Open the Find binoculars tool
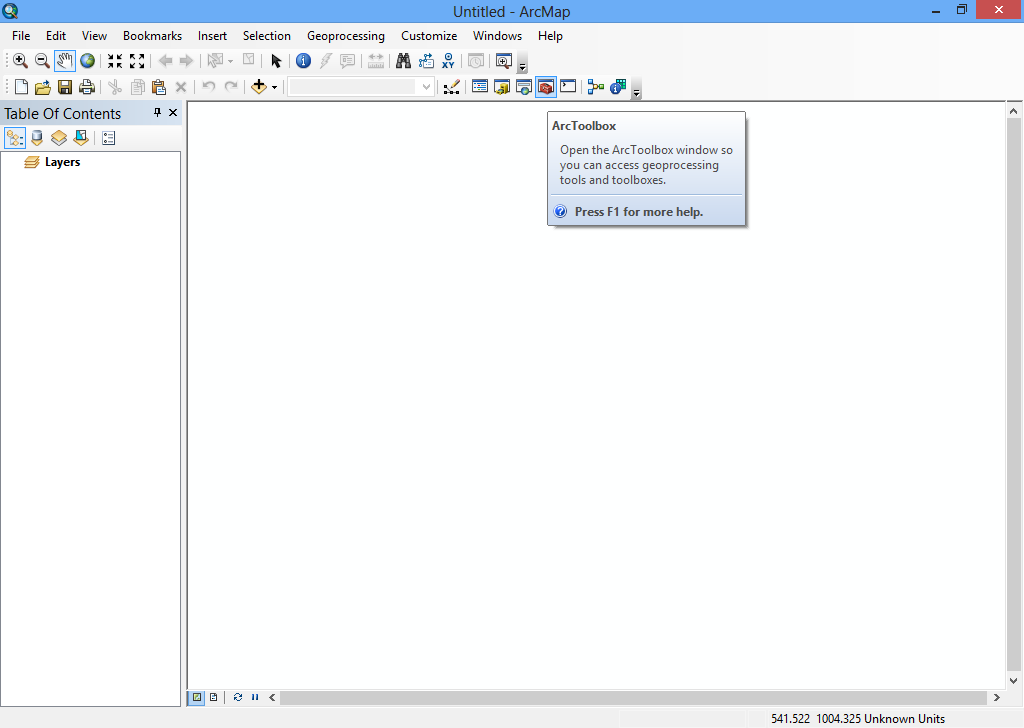Screen dimensions: 1024x728 tap(404, 61)
